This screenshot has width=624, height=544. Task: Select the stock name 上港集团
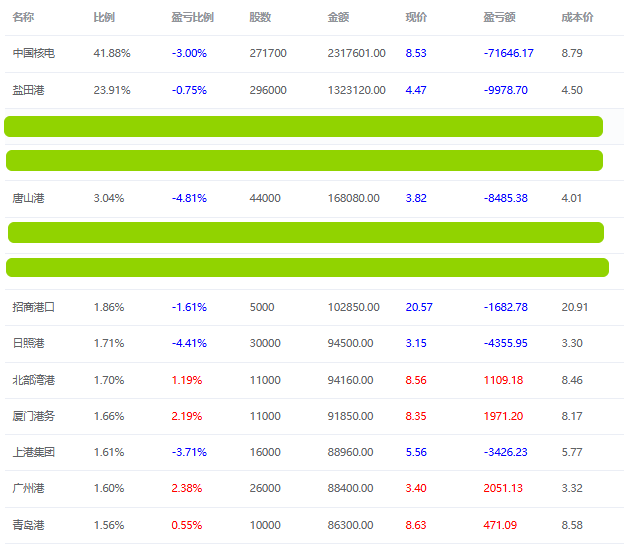coord(33,452)
